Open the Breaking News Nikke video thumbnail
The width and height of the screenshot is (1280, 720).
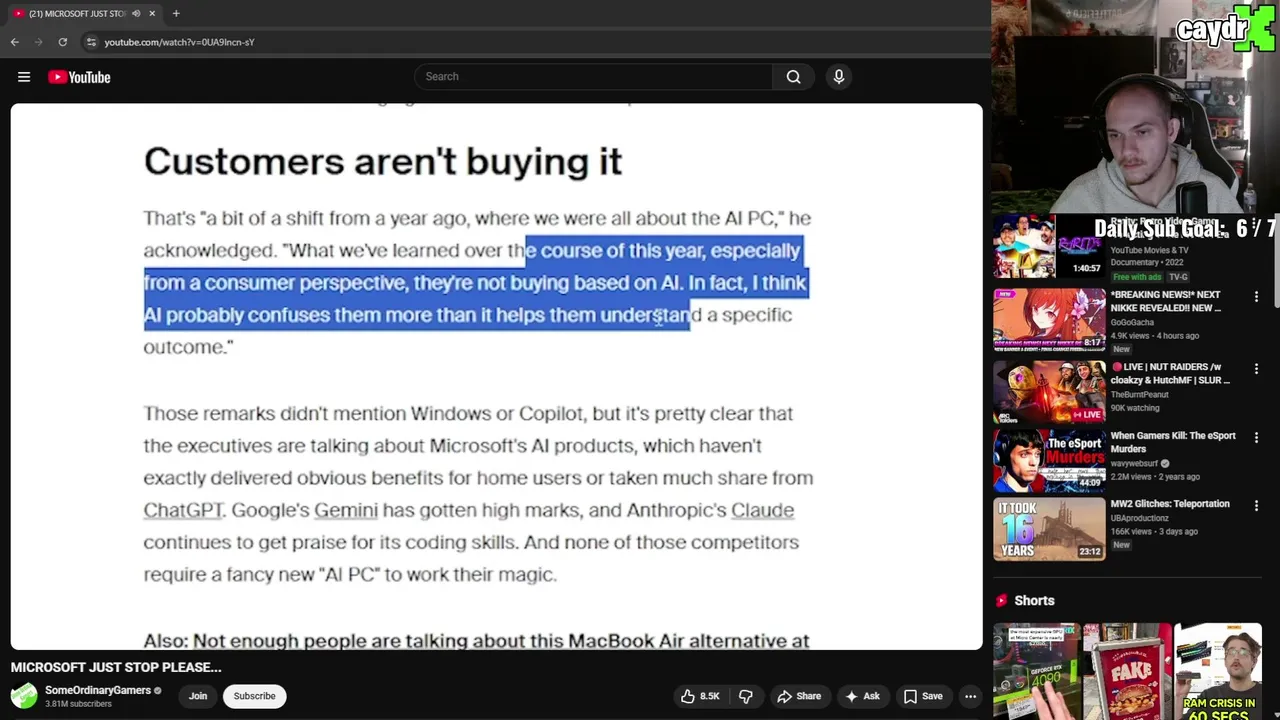coord(1049,320)
